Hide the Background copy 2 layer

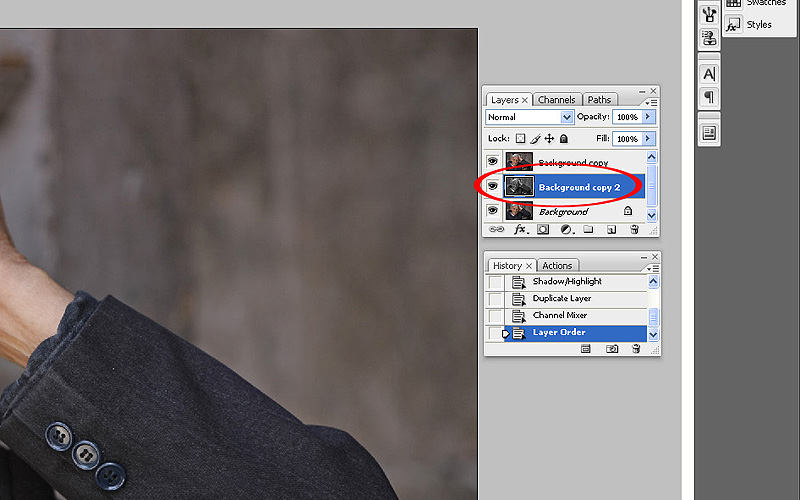pos(492,186)
